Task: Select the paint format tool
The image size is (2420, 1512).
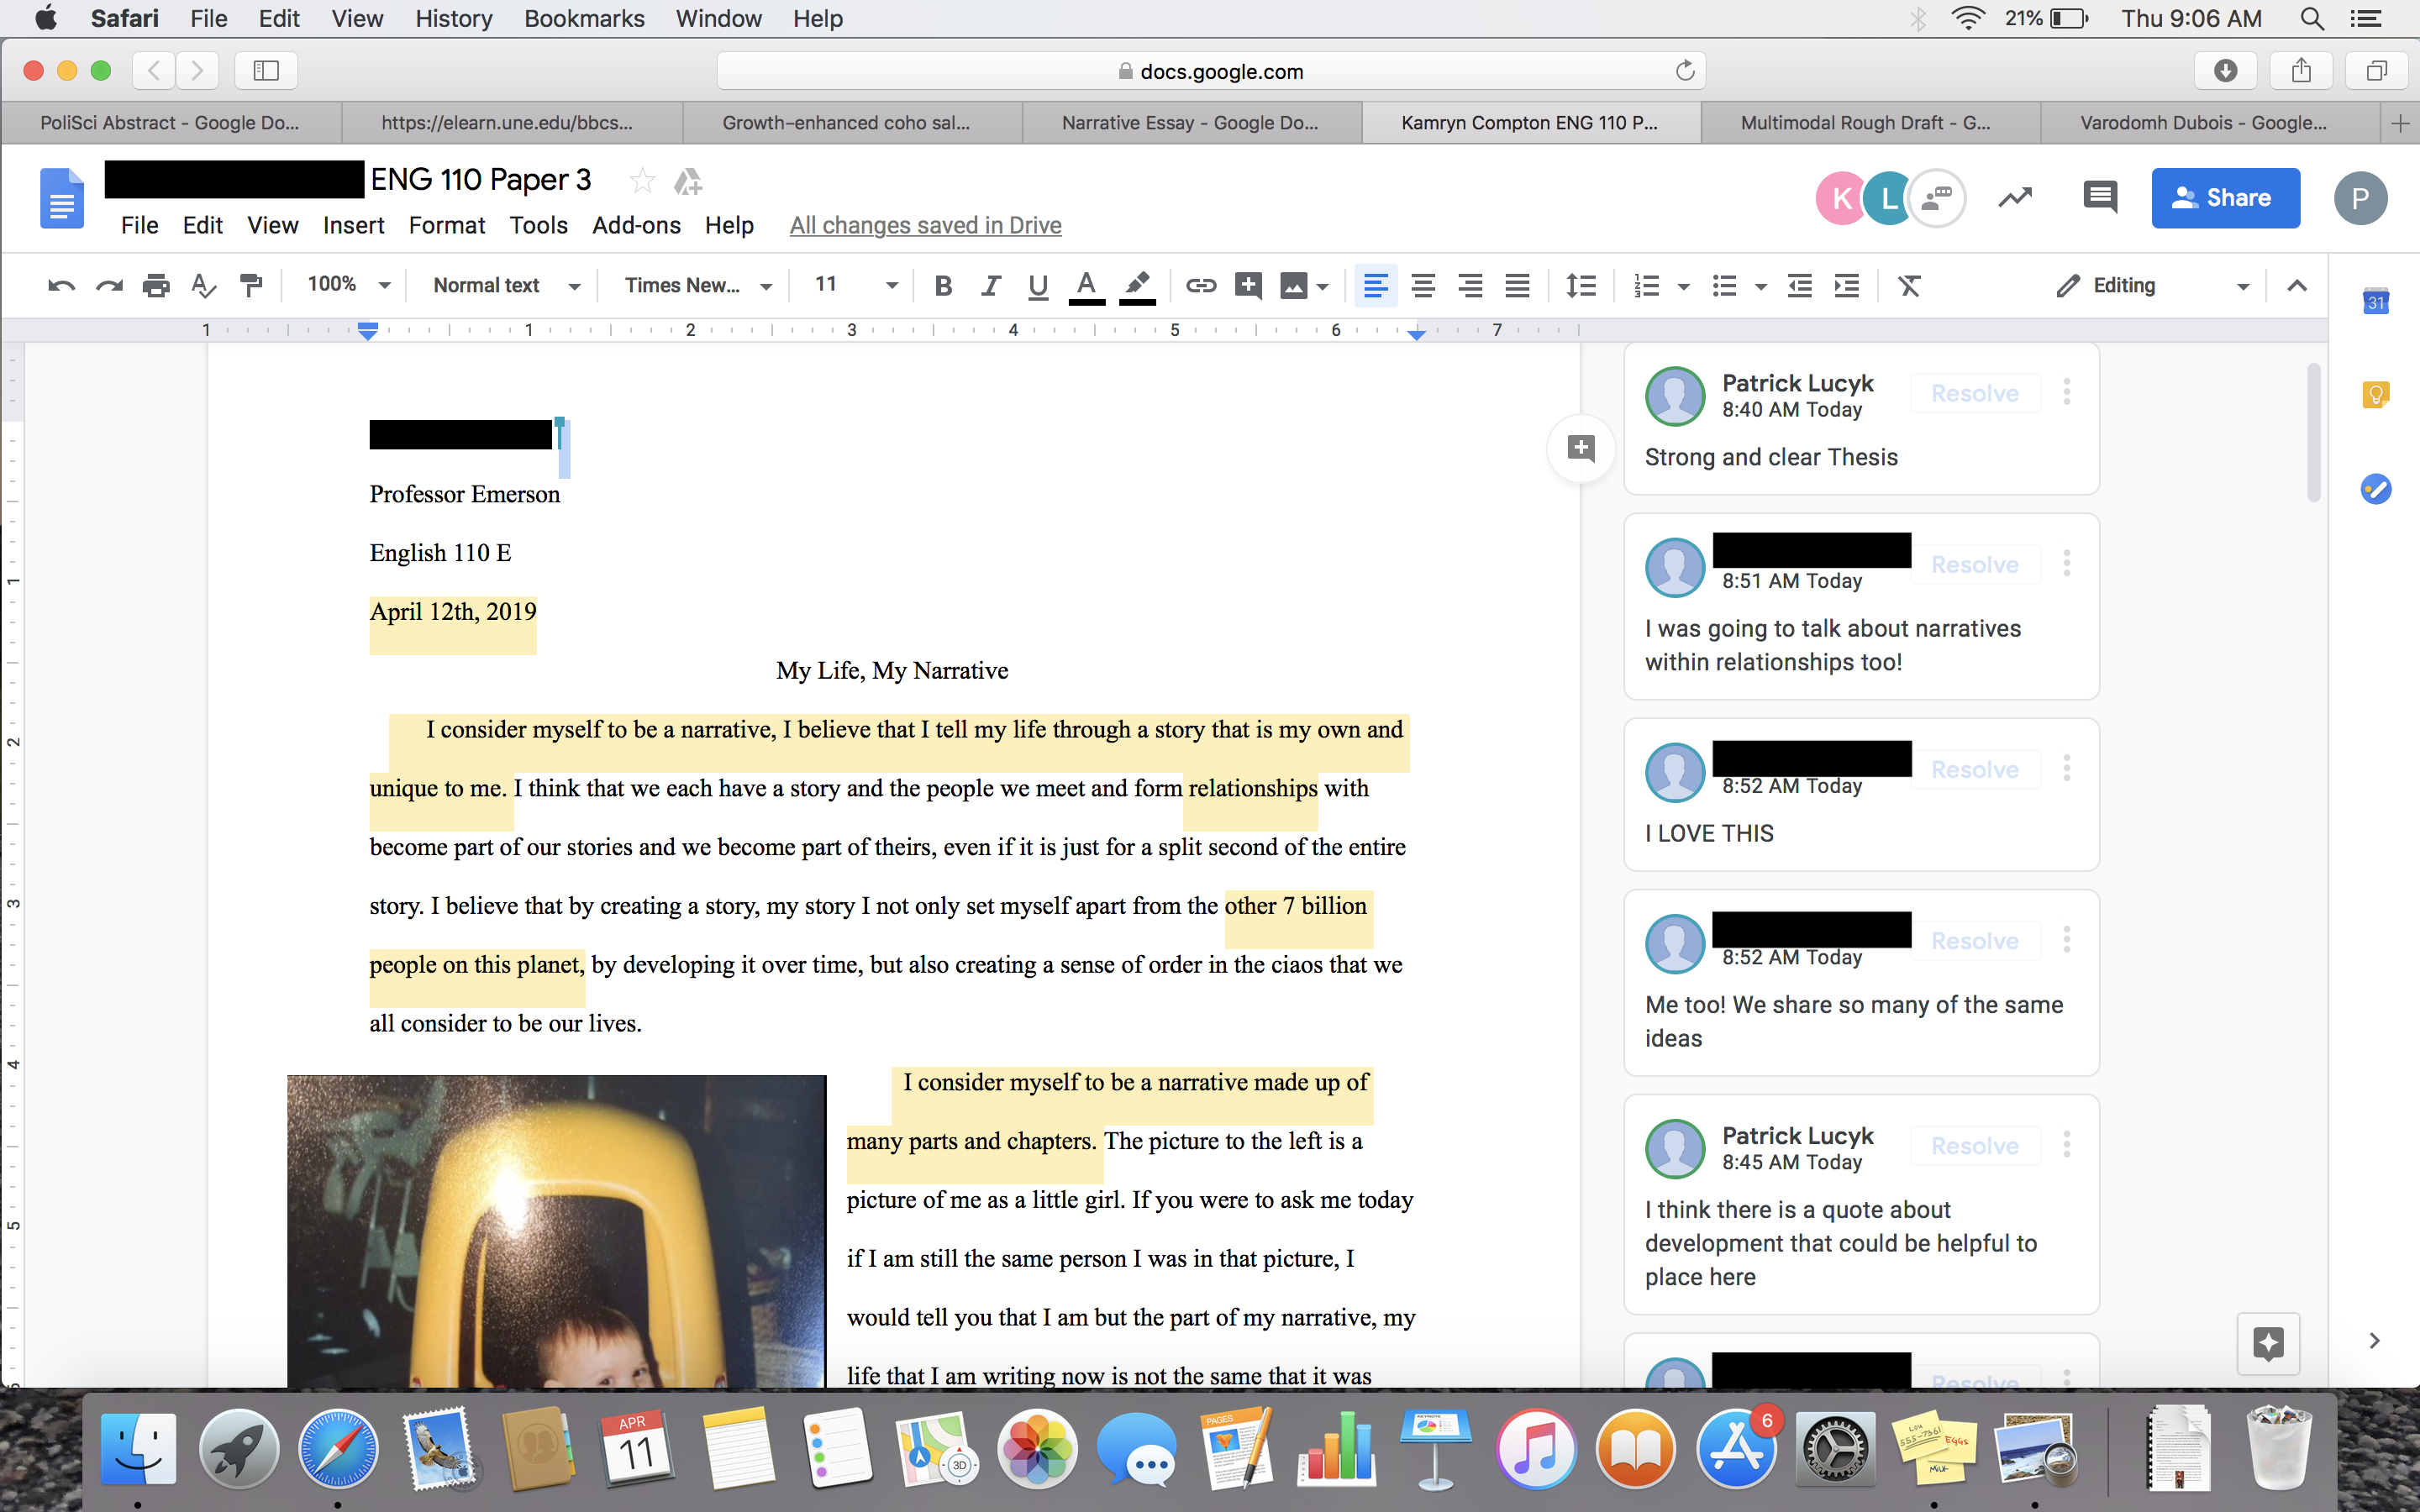Action: point(251,286)
